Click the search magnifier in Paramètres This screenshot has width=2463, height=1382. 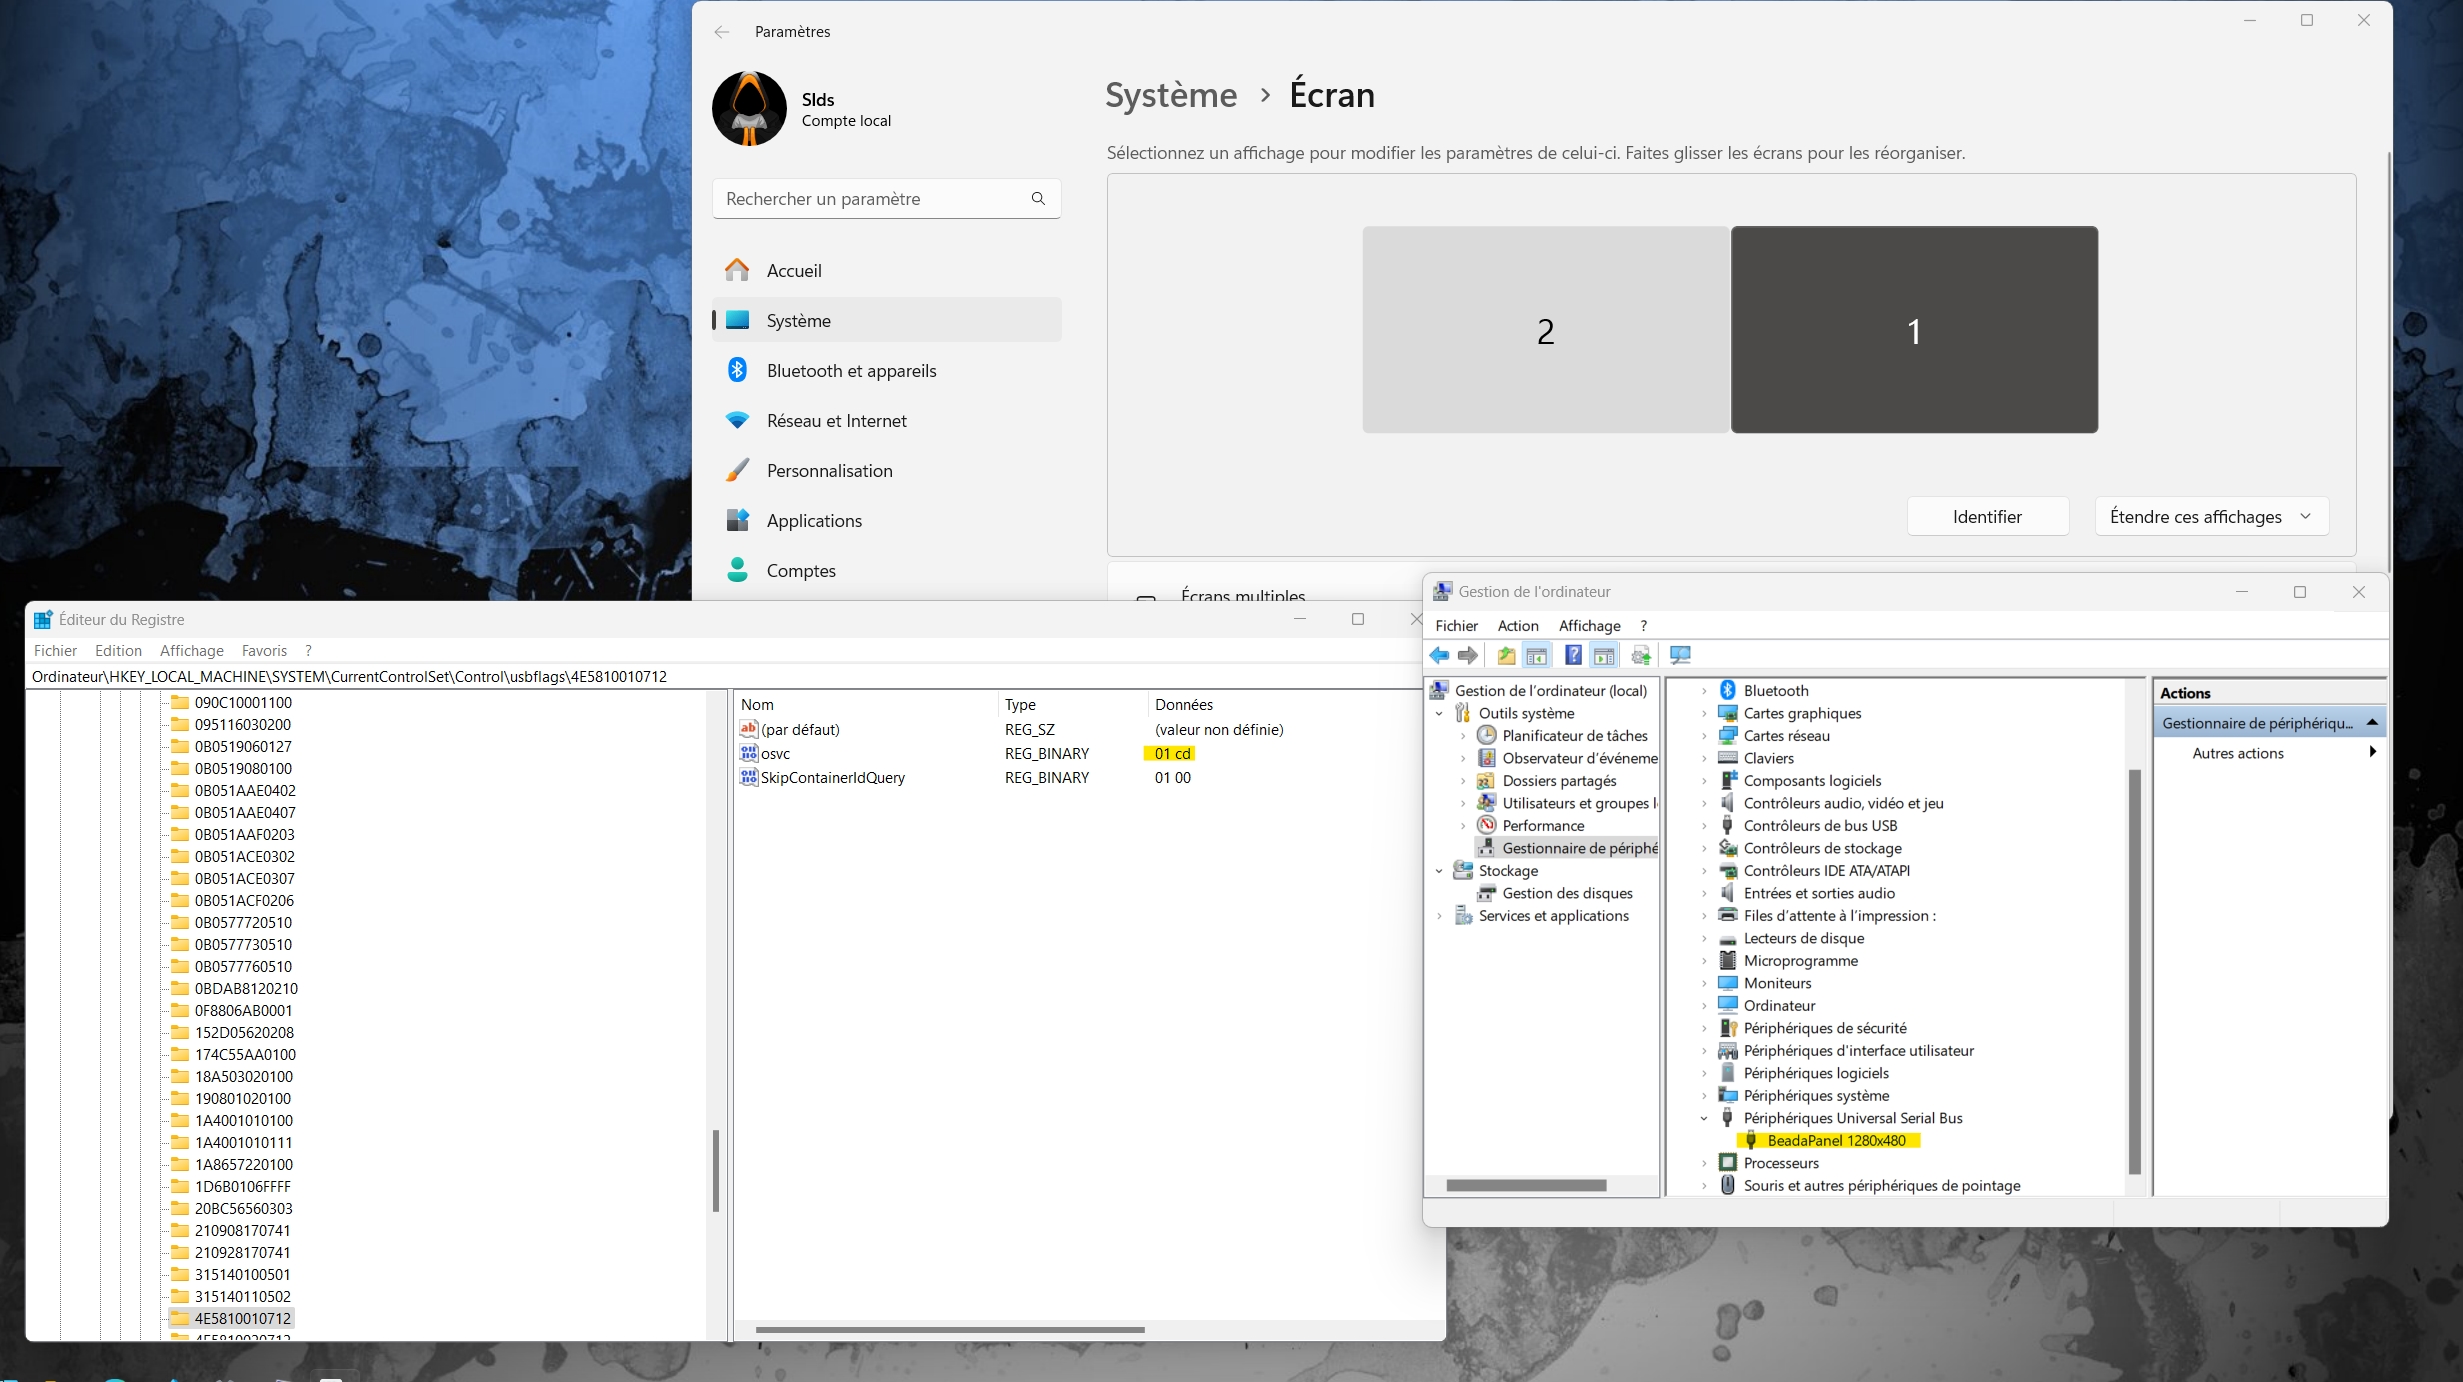(x=1038, y=198)
